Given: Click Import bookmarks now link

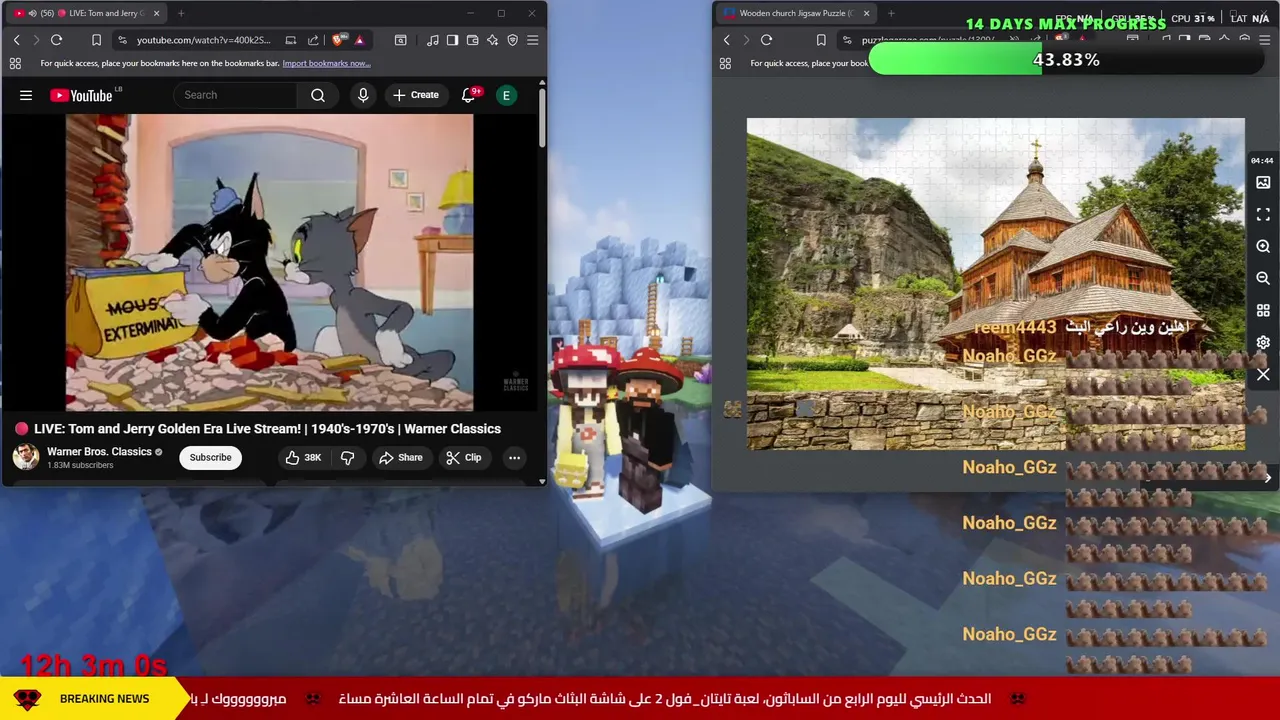Looking at the screenshot, I should click(326, 63).
